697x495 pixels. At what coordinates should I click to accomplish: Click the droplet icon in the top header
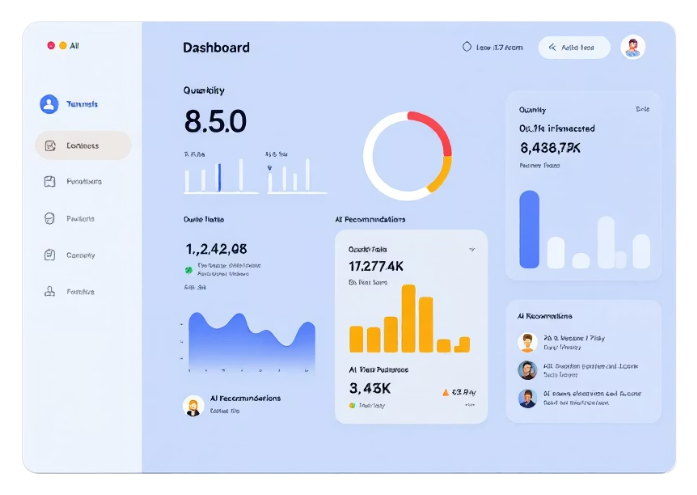coord(466,47)
